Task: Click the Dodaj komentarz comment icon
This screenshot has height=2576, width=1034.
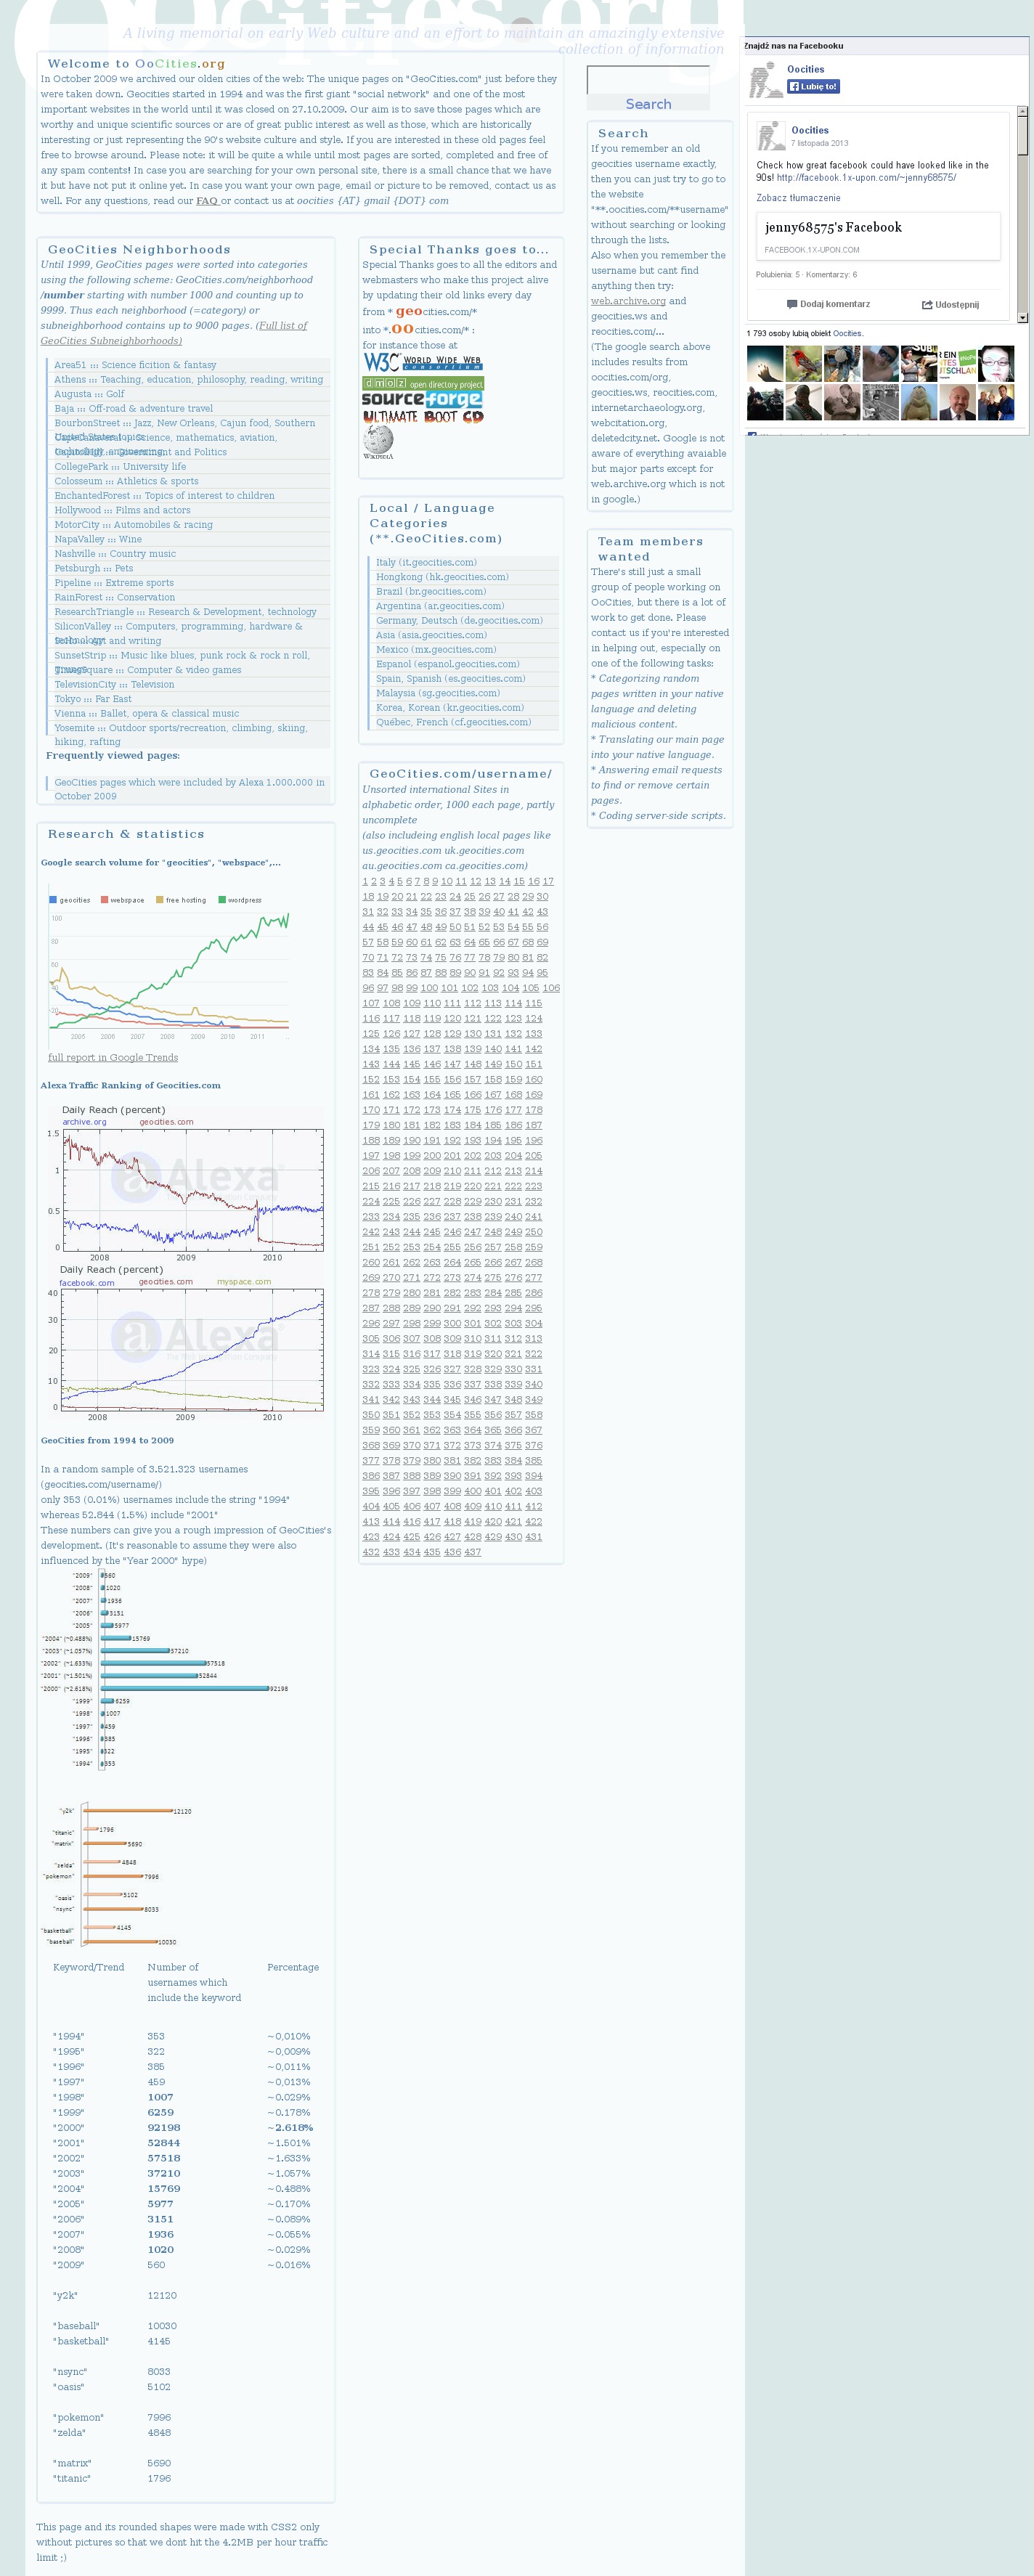Action: [792, 305]
